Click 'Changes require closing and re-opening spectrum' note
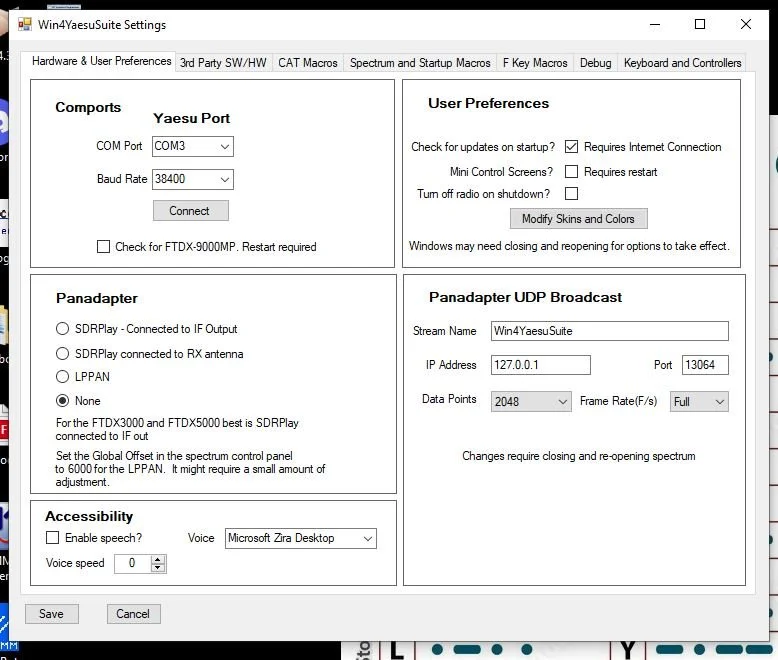Image resolution: width=778 pixels, height=660 pixels. point(579,456)
